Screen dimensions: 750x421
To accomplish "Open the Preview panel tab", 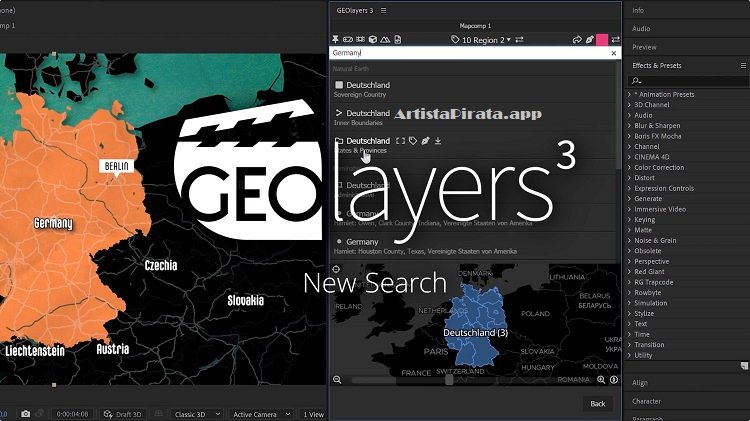I will (x=644, y=47).
